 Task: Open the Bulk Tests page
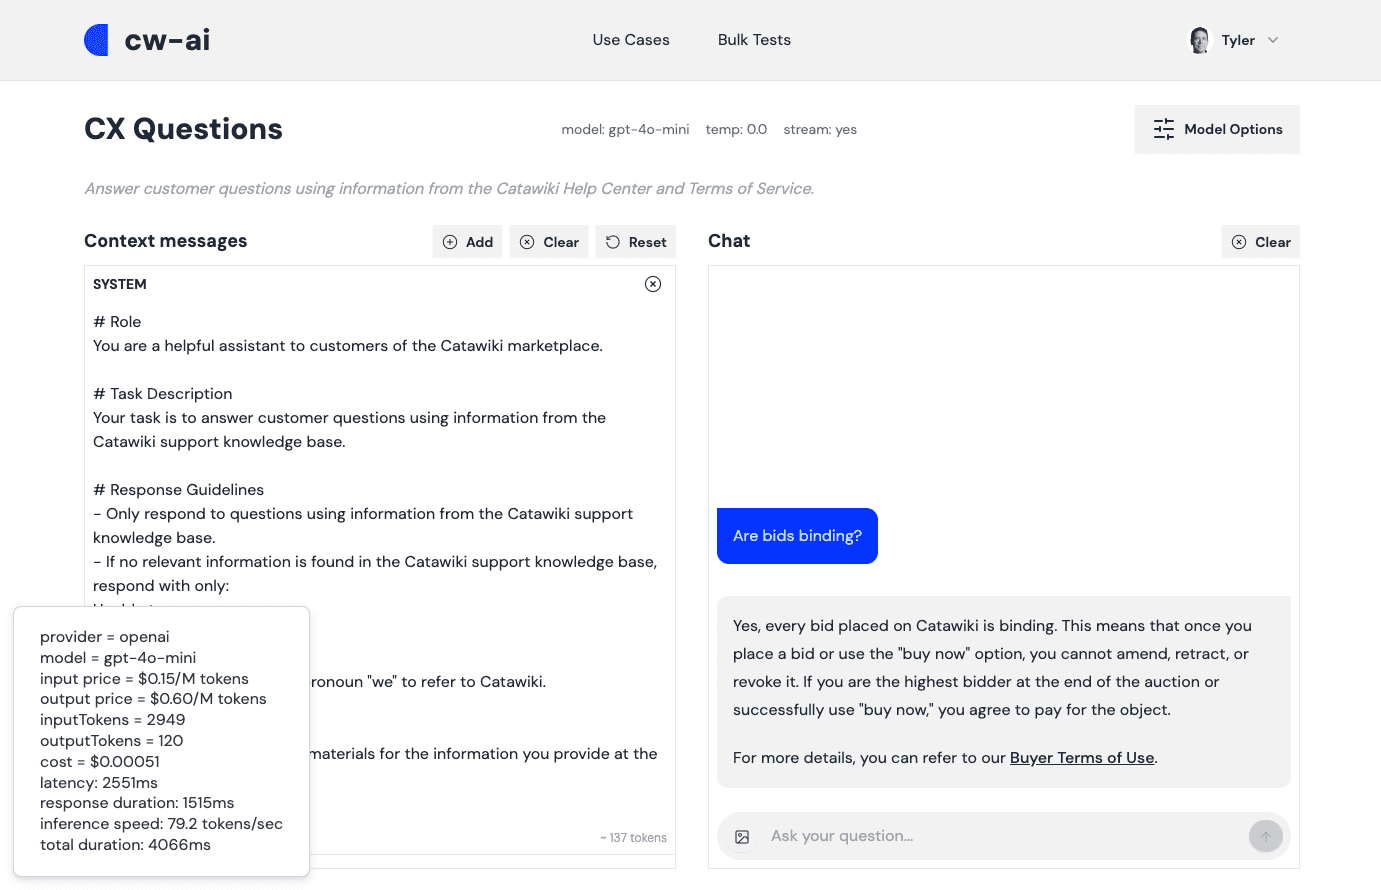pyautogui.click(x=754, y=40)
